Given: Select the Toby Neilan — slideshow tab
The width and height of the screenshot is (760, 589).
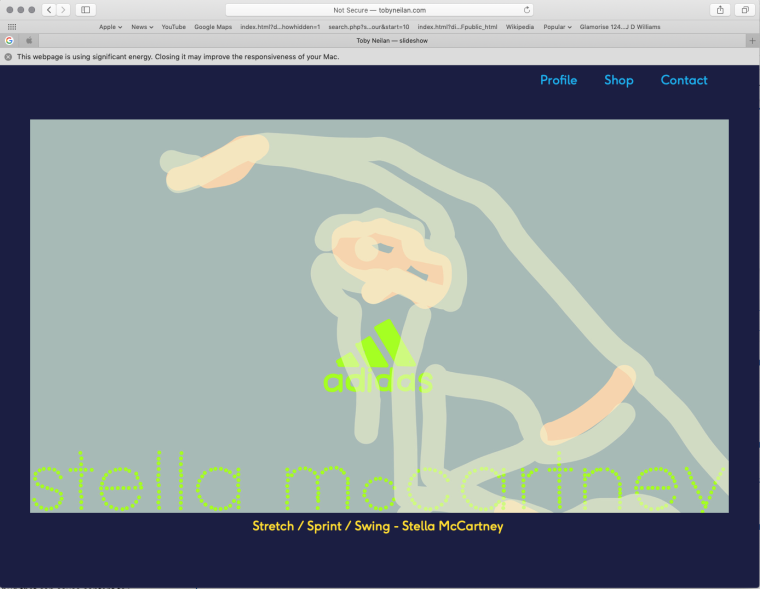Looking at the screenshot, I should pos(392,41).
